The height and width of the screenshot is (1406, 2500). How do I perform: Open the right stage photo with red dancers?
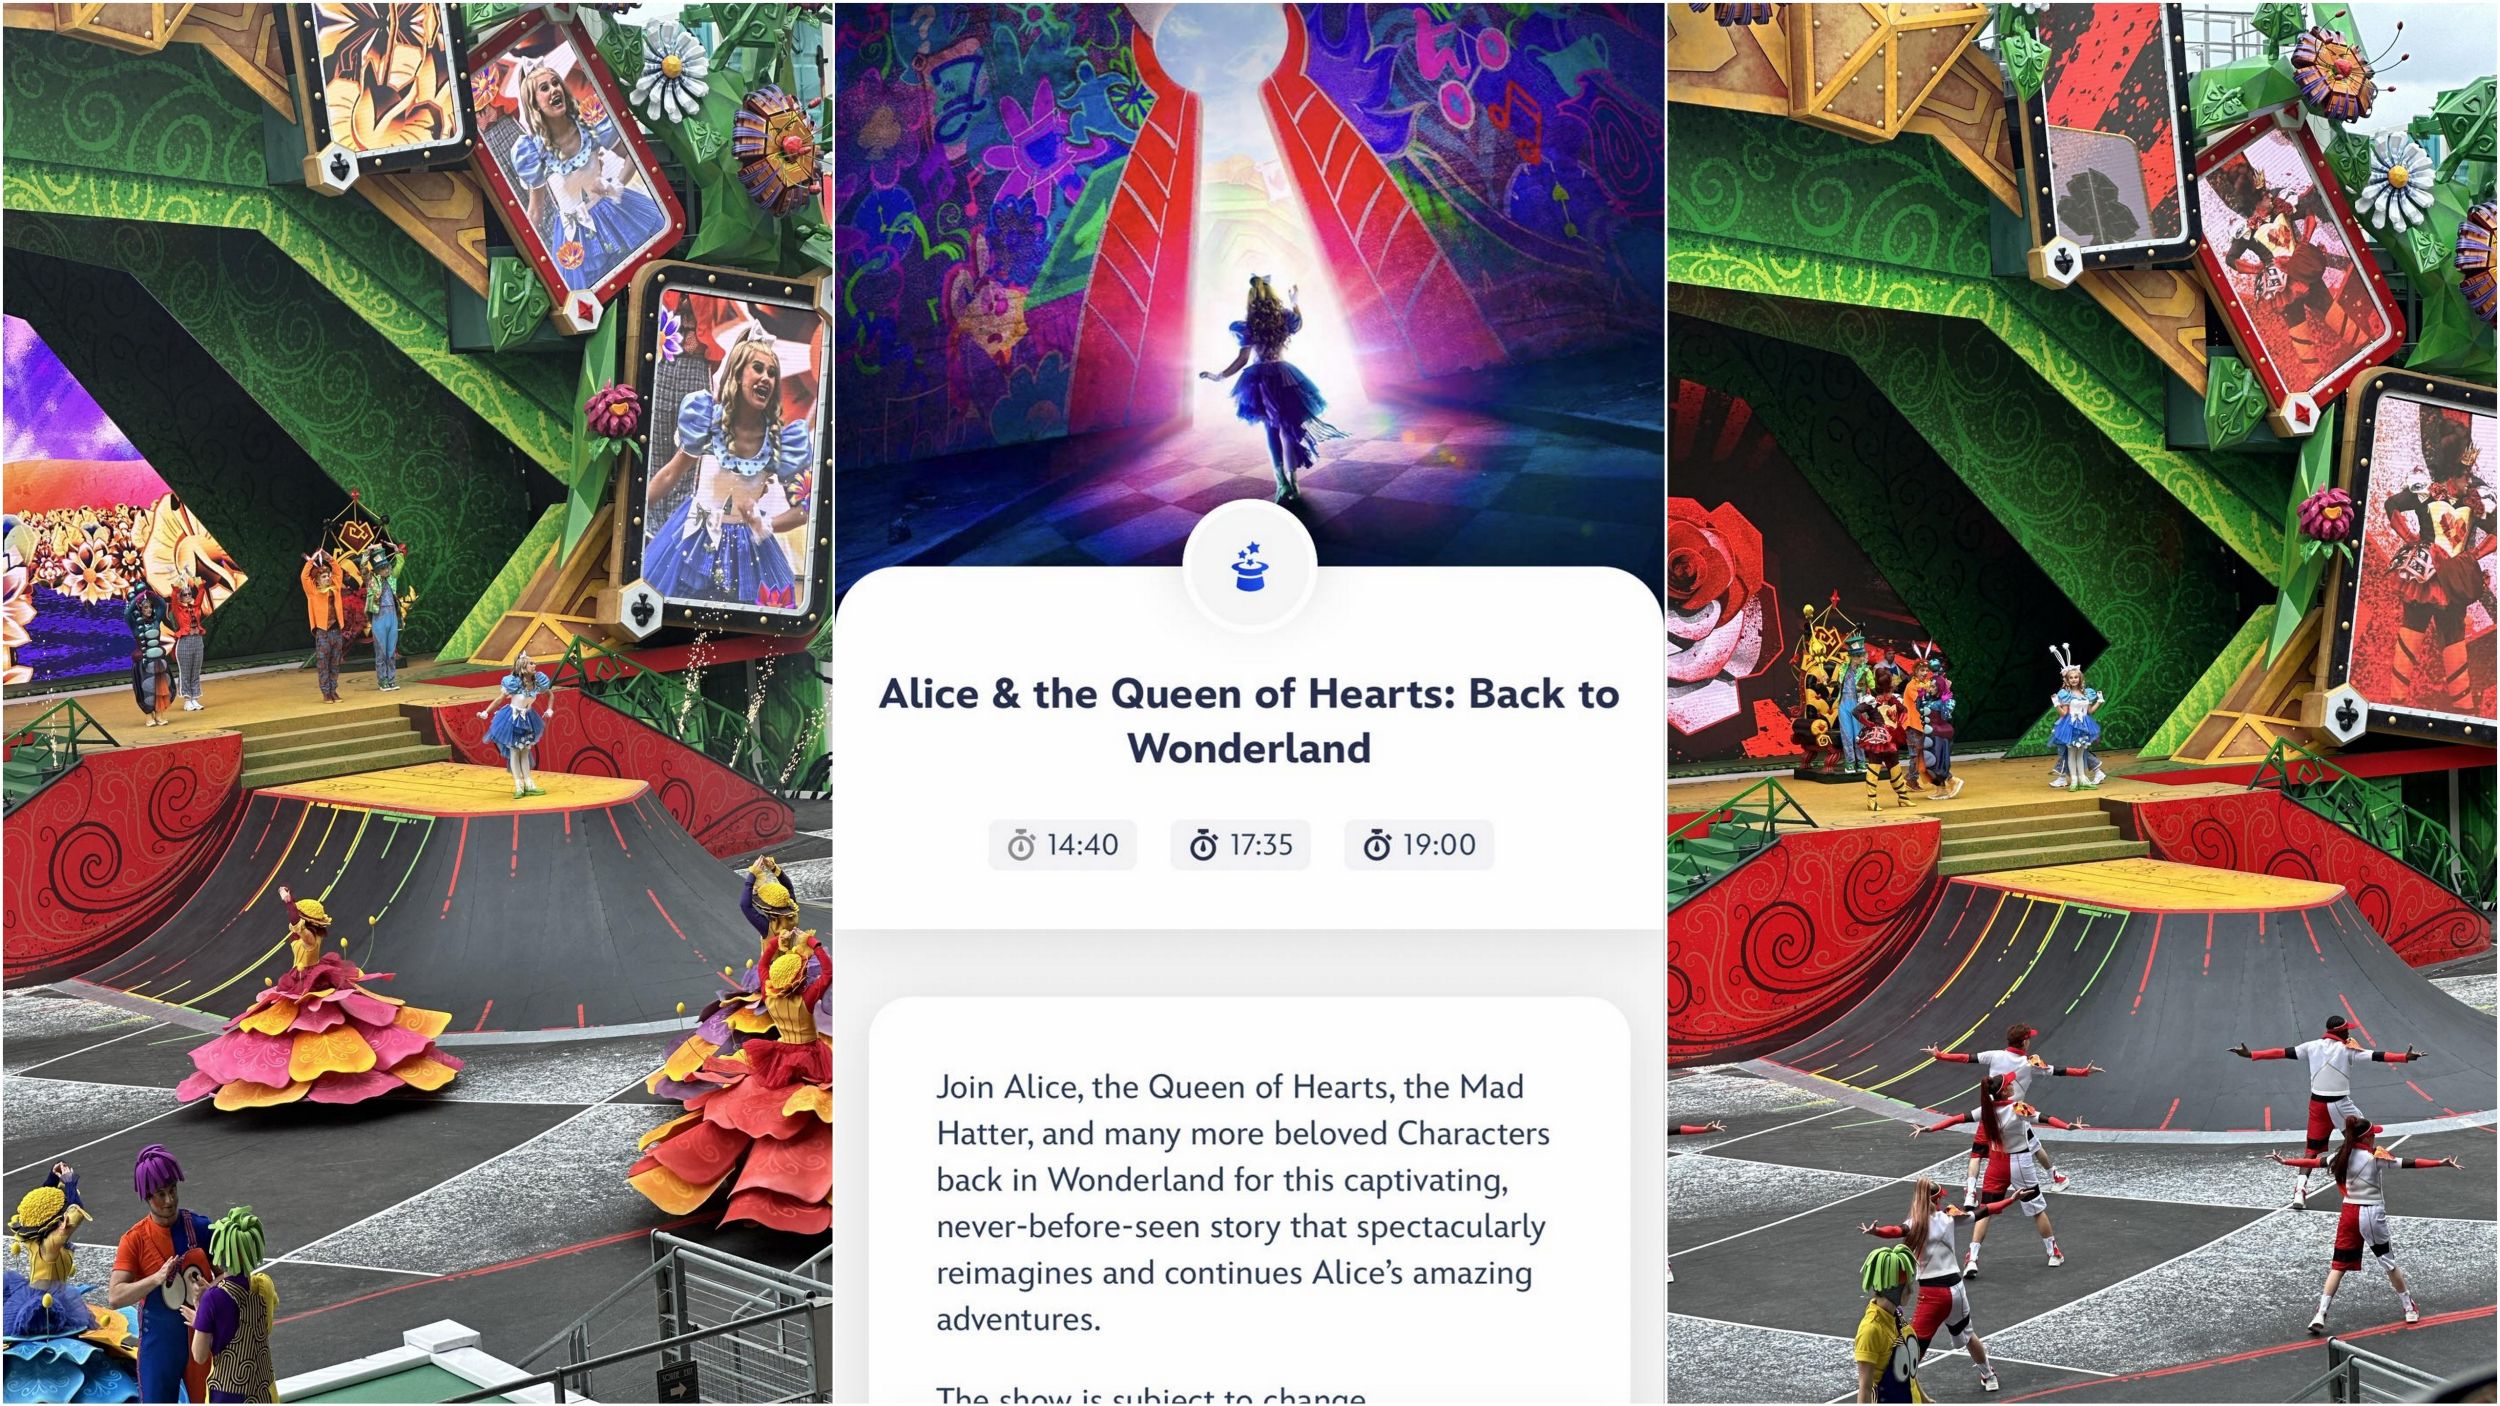[2082, 703]
